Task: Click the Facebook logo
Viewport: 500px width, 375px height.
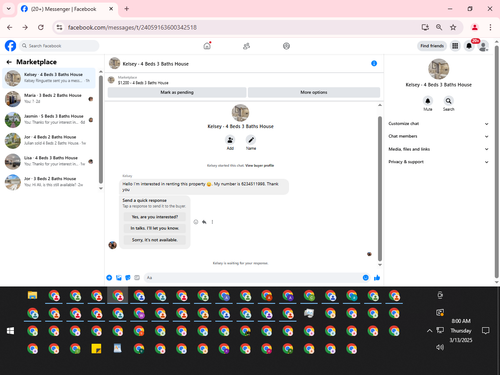Action: (10, 46)
